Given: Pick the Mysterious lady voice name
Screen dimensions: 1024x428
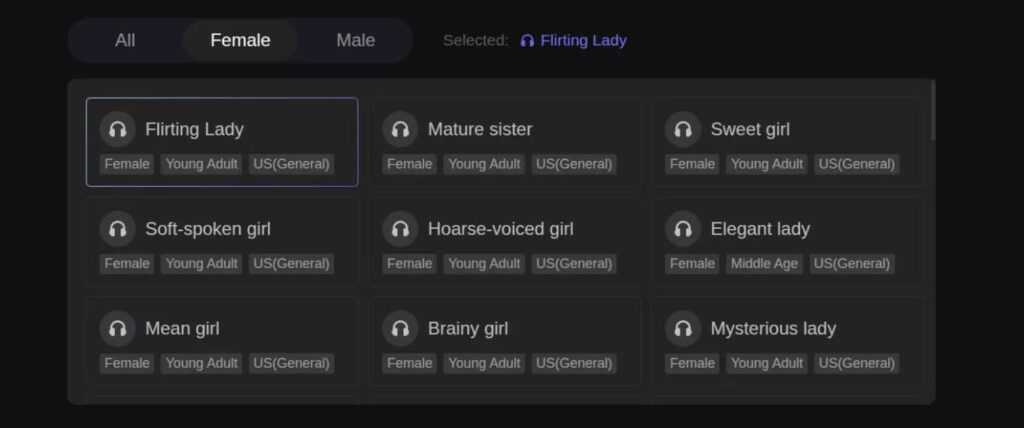Looking at the screenshot, I should 773,328.
